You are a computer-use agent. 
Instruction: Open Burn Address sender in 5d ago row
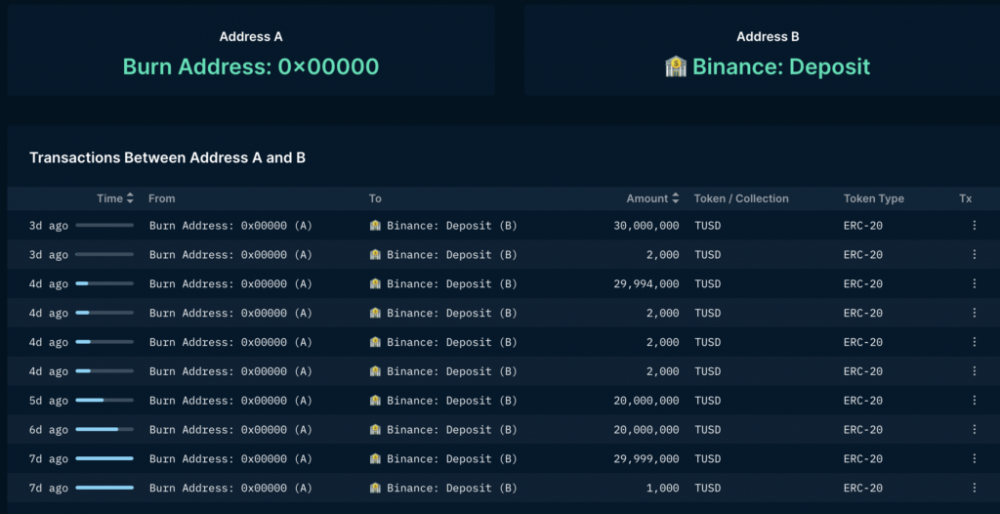(x=231, y=400)
